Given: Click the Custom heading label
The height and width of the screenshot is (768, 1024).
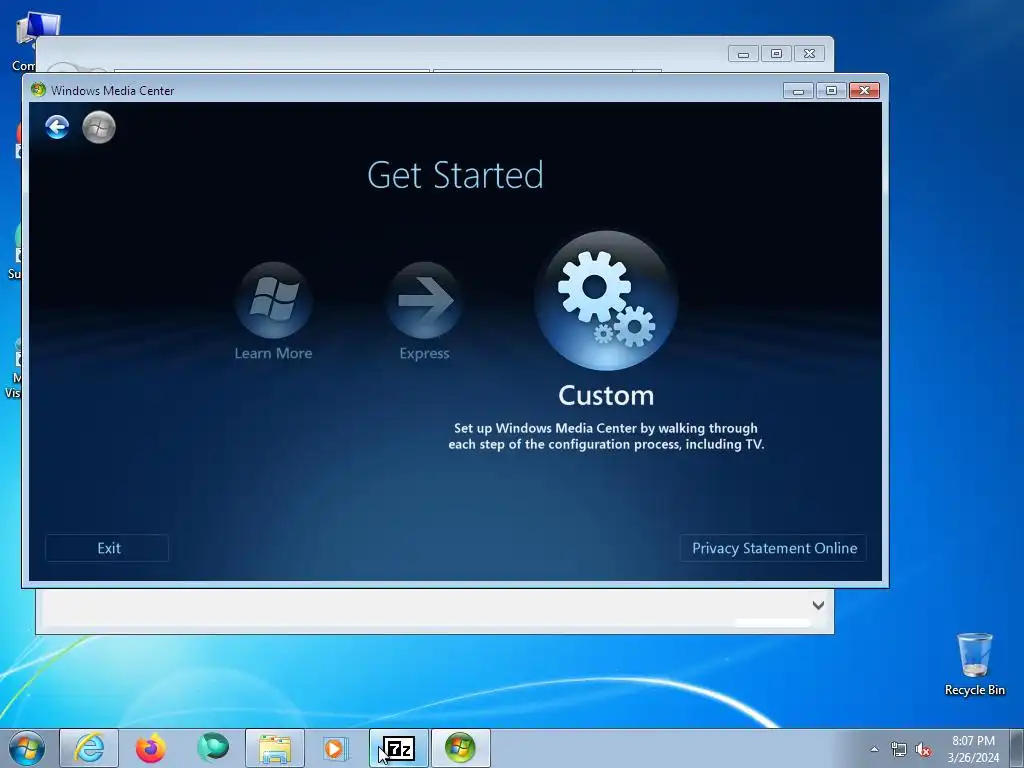Looking at the screenshot, I should [x=606, y=396].
